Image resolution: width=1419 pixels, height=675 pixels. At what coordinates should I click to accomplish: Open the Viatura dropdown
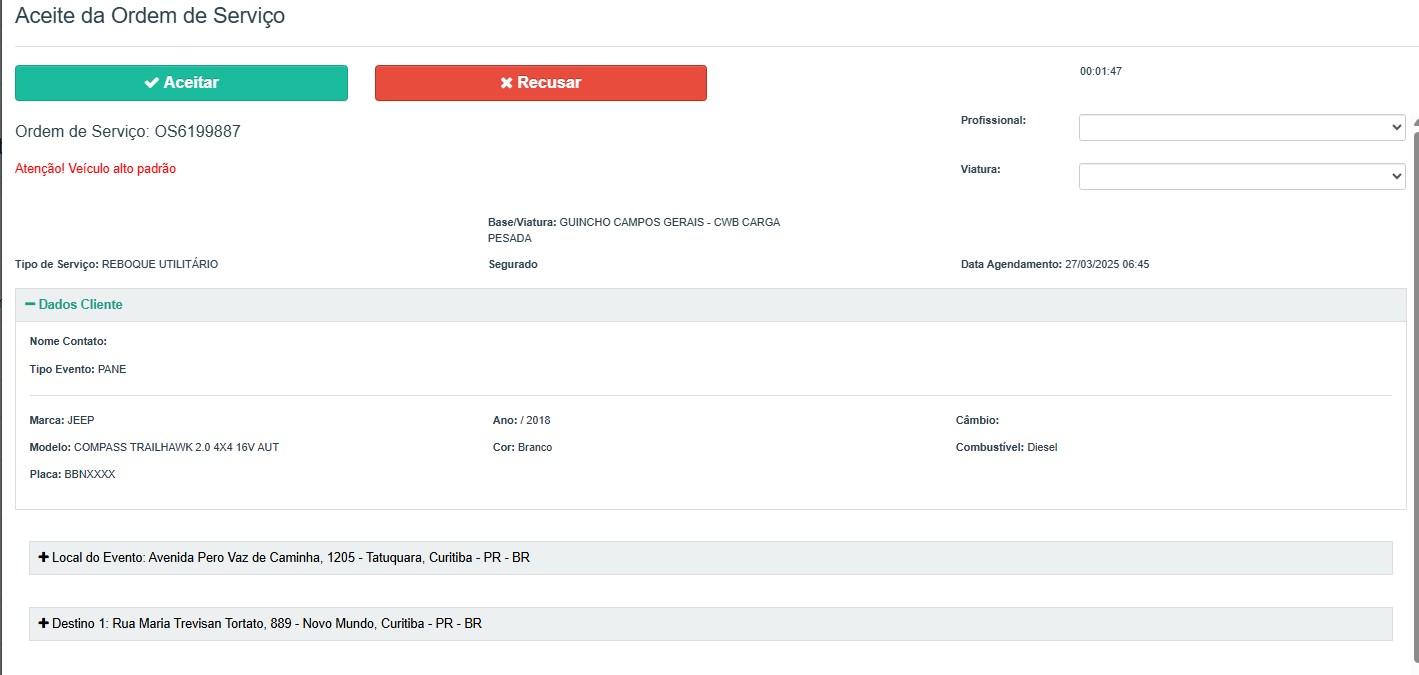(x=1241, y=176)
